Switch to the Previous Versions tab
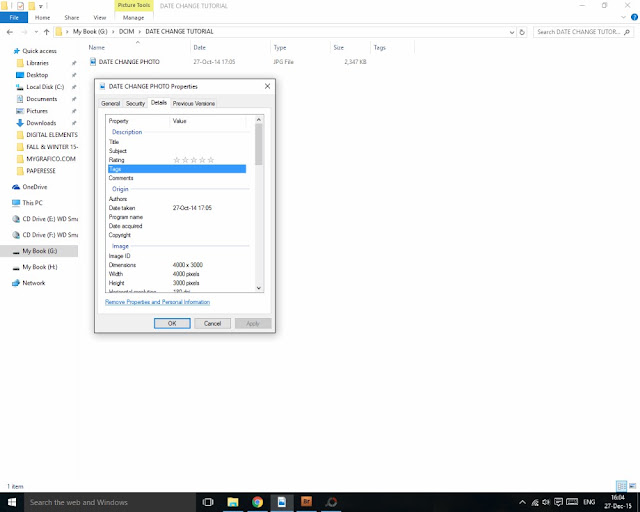 coord(193,104)
